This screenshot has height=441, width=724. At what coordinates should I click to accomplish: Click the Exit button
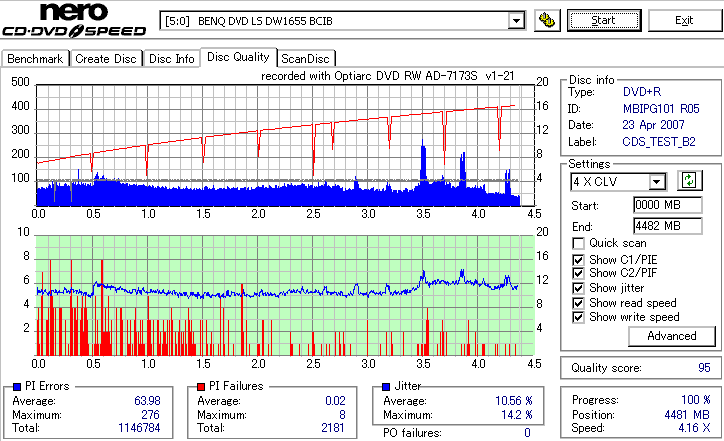click(684, 20)
